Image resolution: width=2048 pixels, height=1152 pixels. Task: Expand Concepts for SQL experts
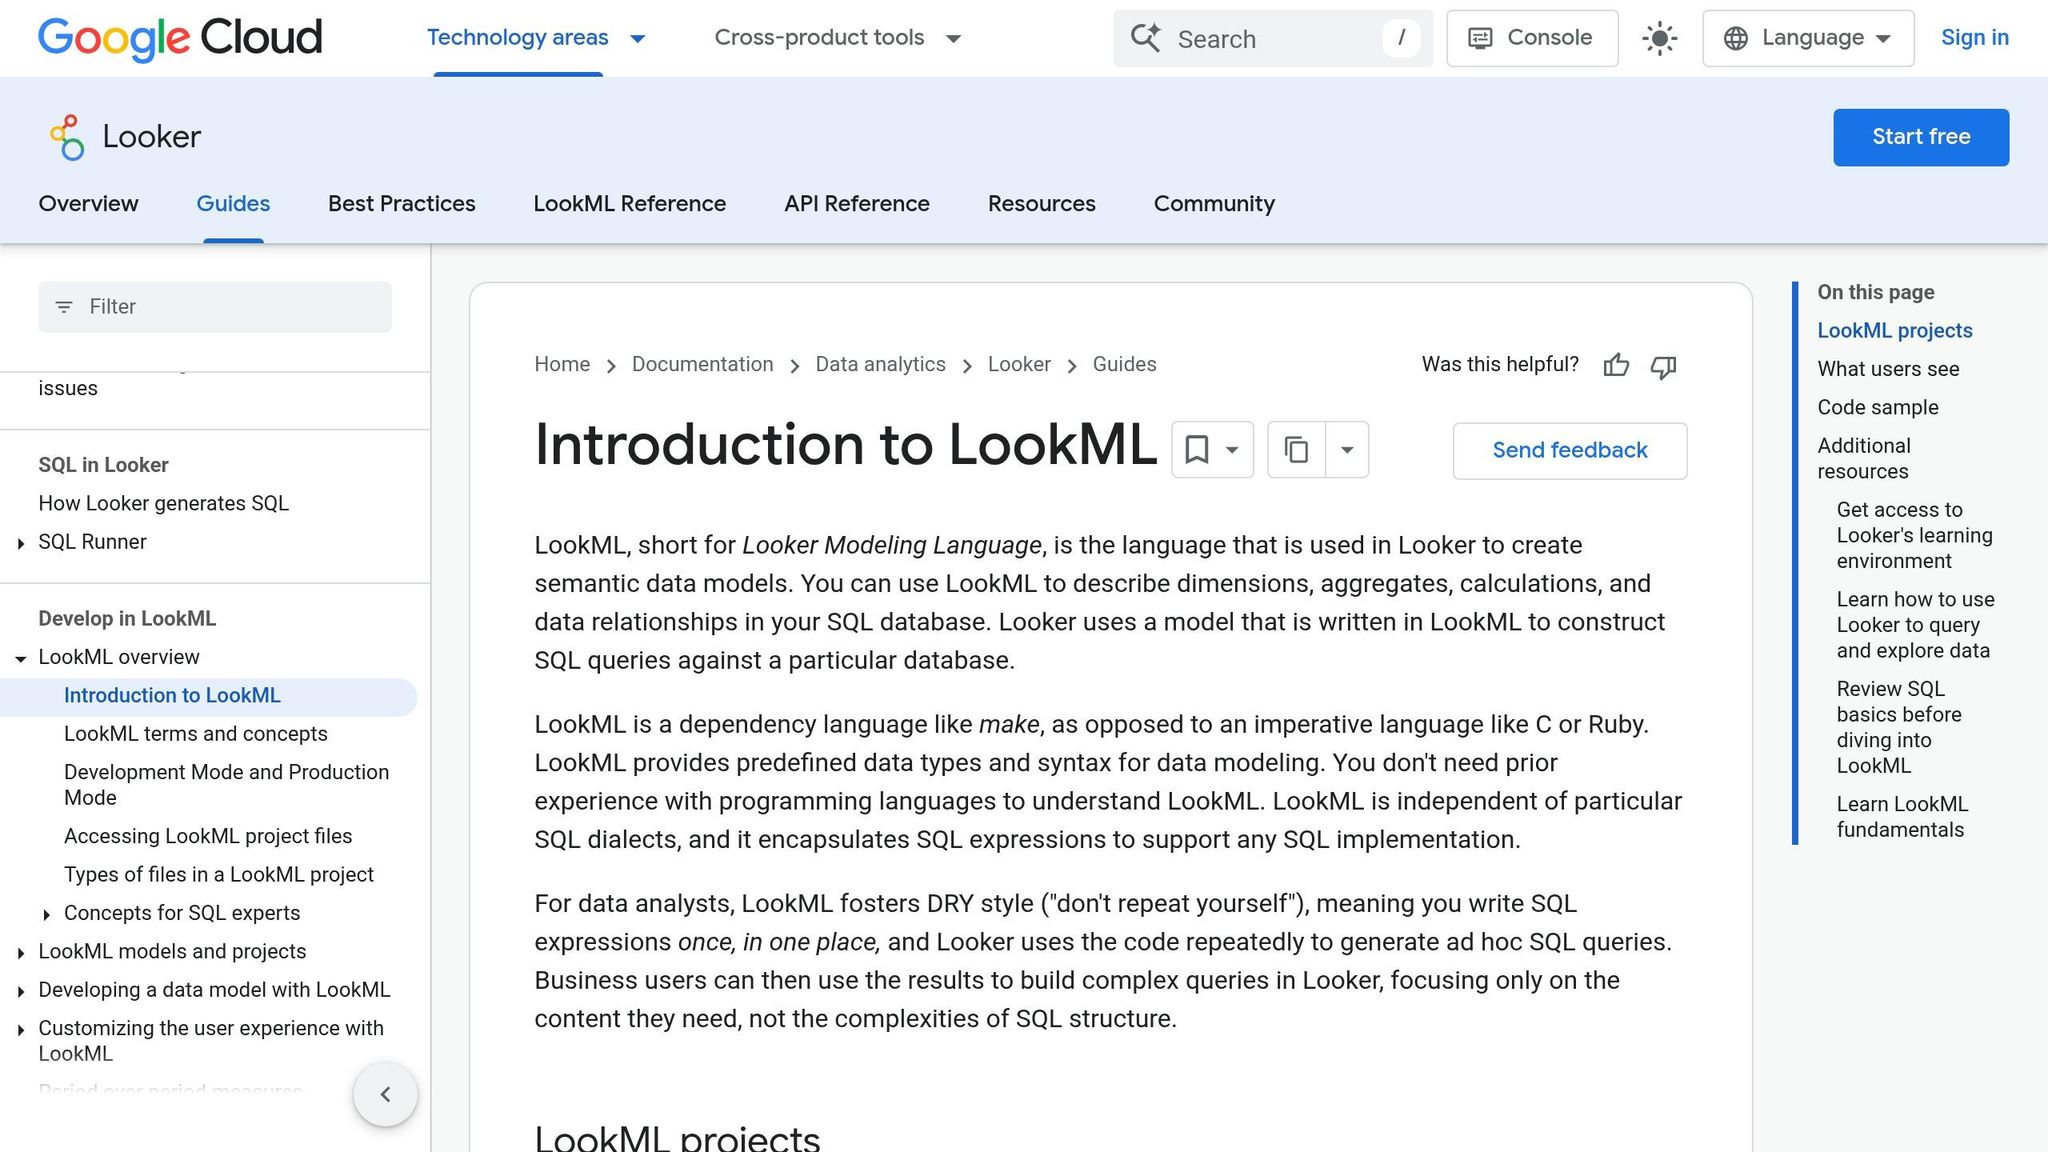[x=46, y=914]
